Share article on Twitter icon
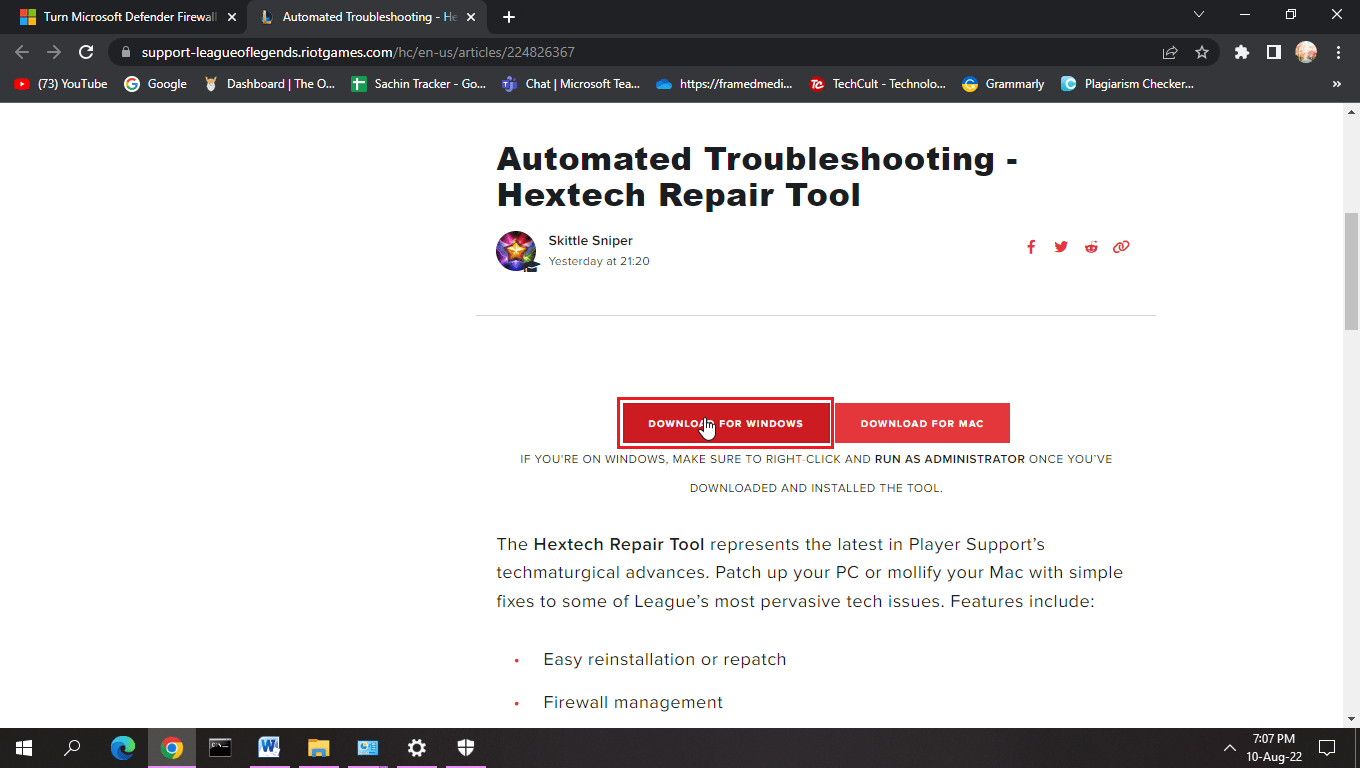 click(1061, 247)
